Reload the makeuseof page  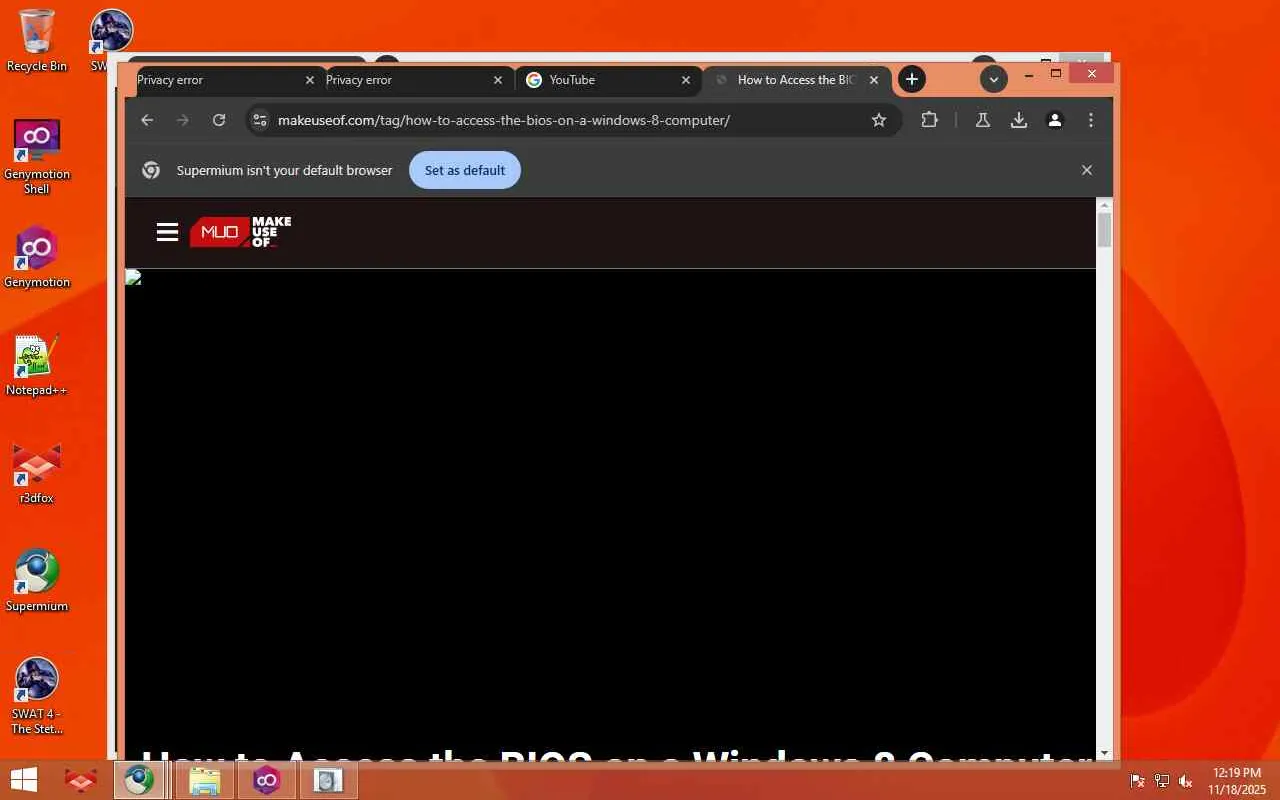219,120
